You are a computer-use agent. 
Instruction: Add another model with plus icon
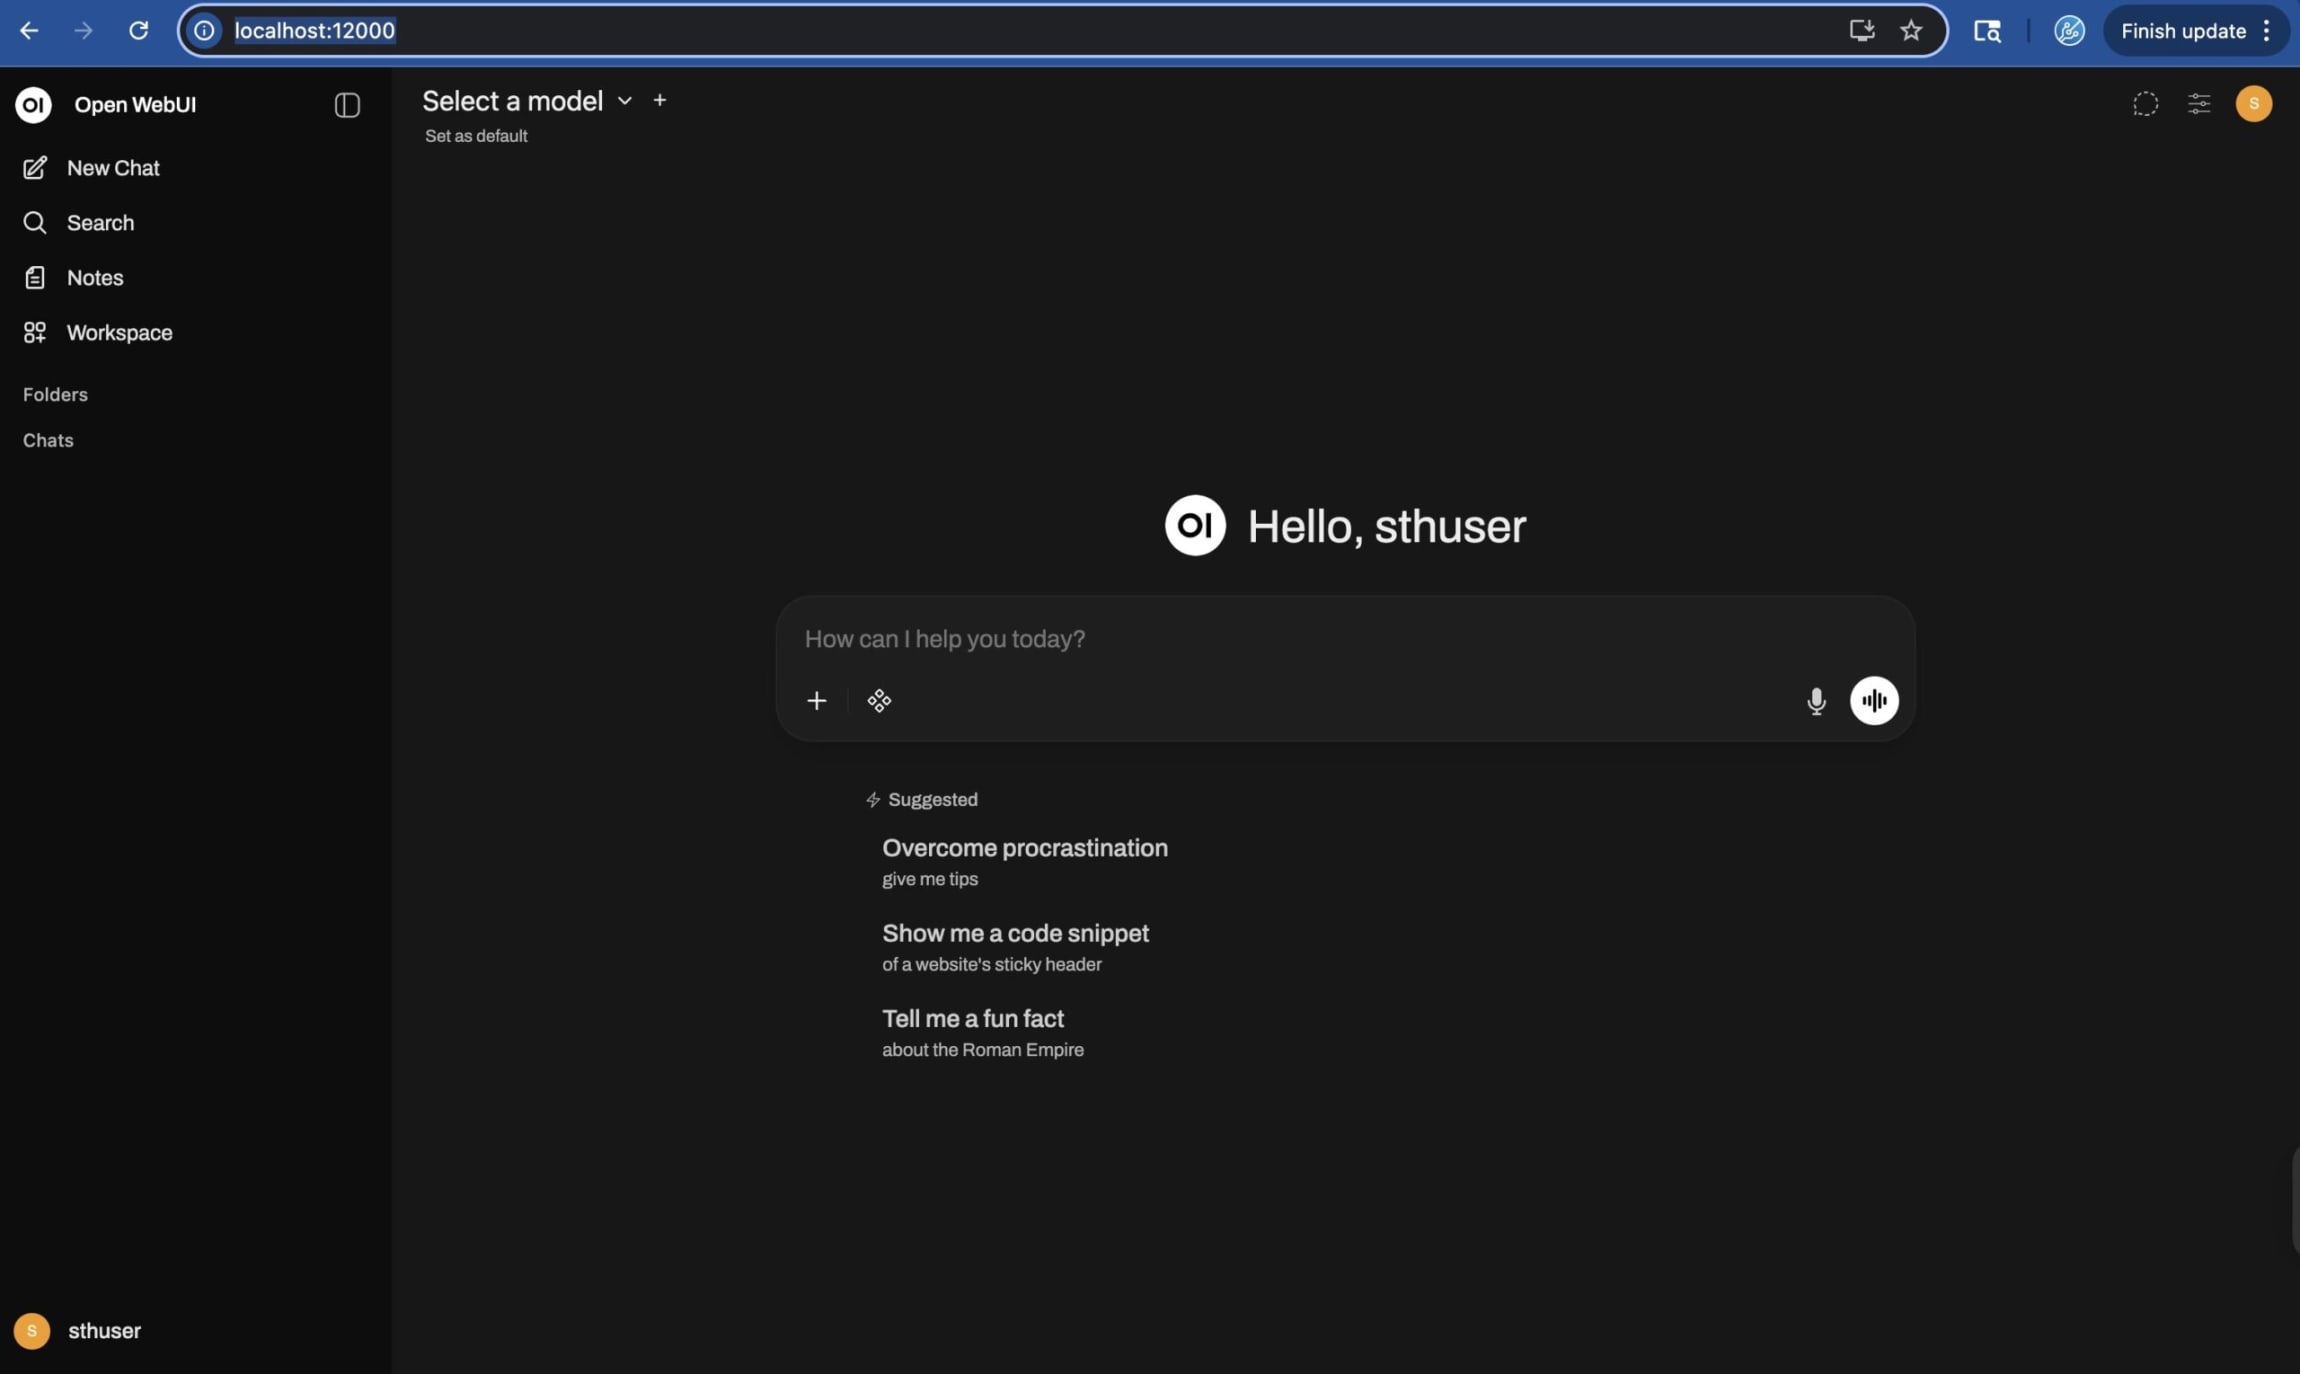(x=660, y=100)
